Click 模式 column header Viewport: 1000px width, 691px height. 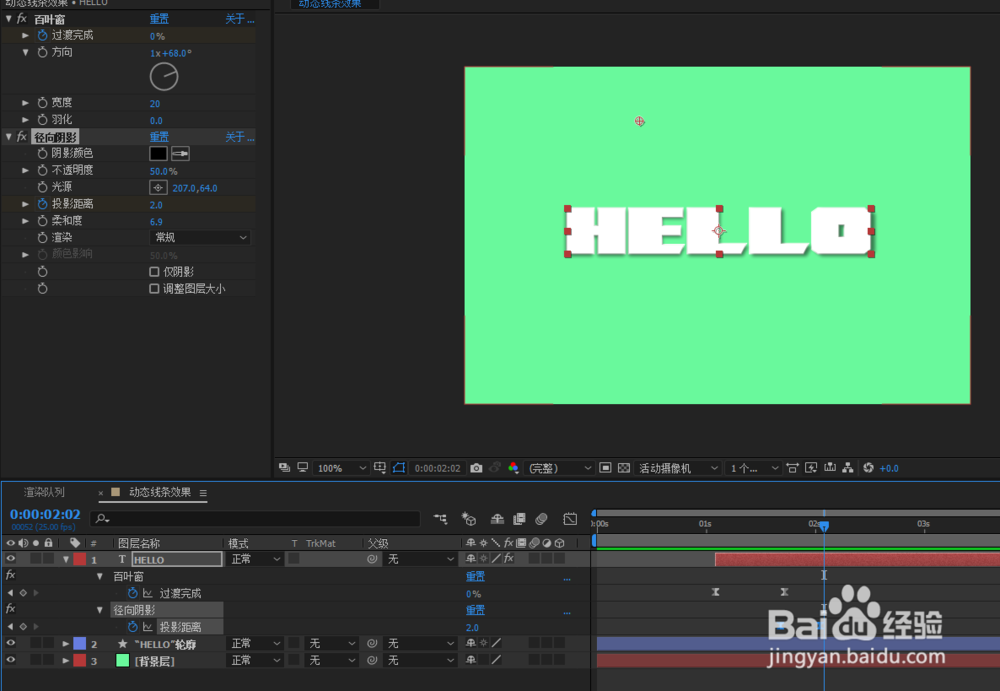(x=239, y=543)
